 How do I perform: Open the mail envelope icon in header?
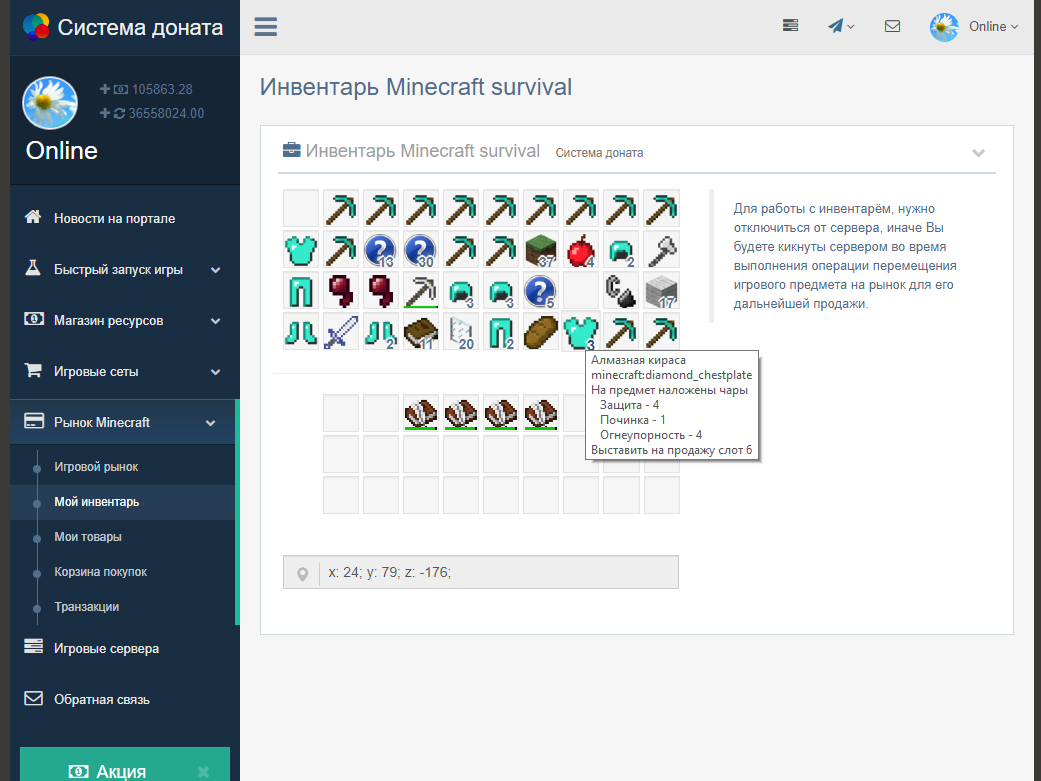click(x=892, y=27)
